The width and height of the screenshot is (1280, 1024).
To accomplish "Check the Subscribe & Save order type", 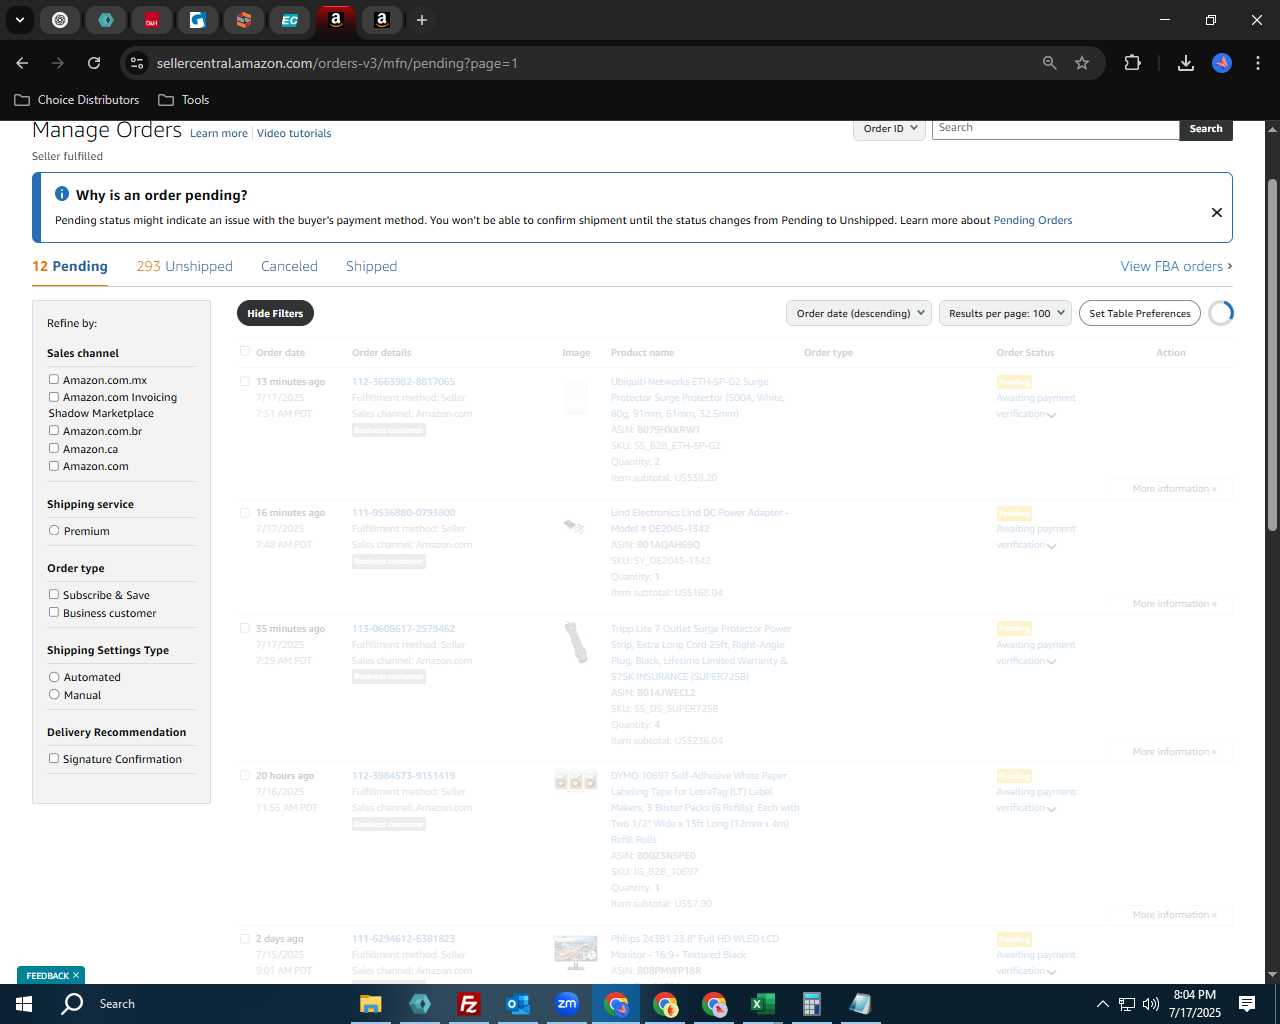I will click(54, 594).
